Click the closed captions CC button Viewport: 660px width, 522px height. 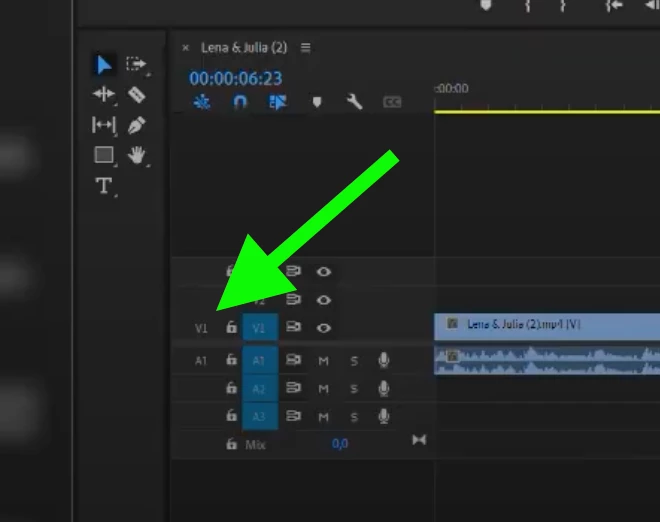(392, 102)
